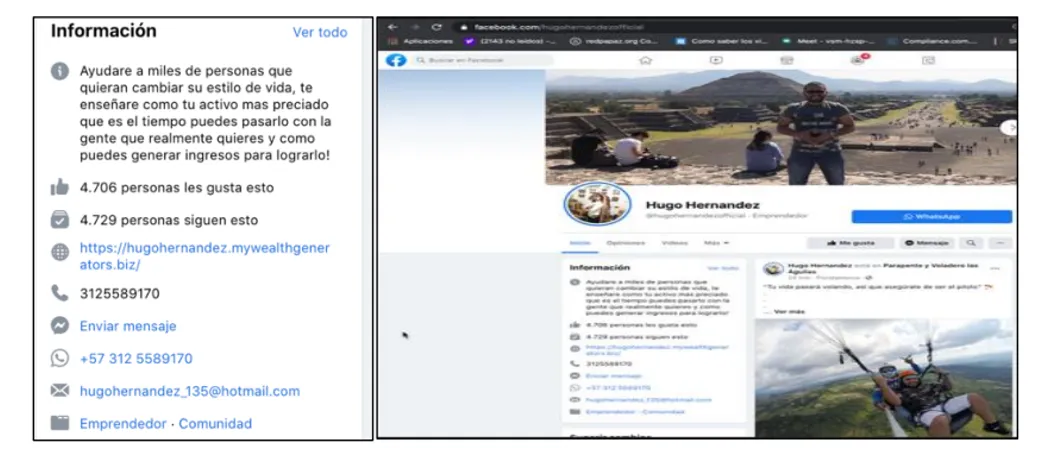Image resolution: width=1053 pixels, height=452 pixels.
Task: Click the info circle icon beside the description
Action: coord(60,71)
